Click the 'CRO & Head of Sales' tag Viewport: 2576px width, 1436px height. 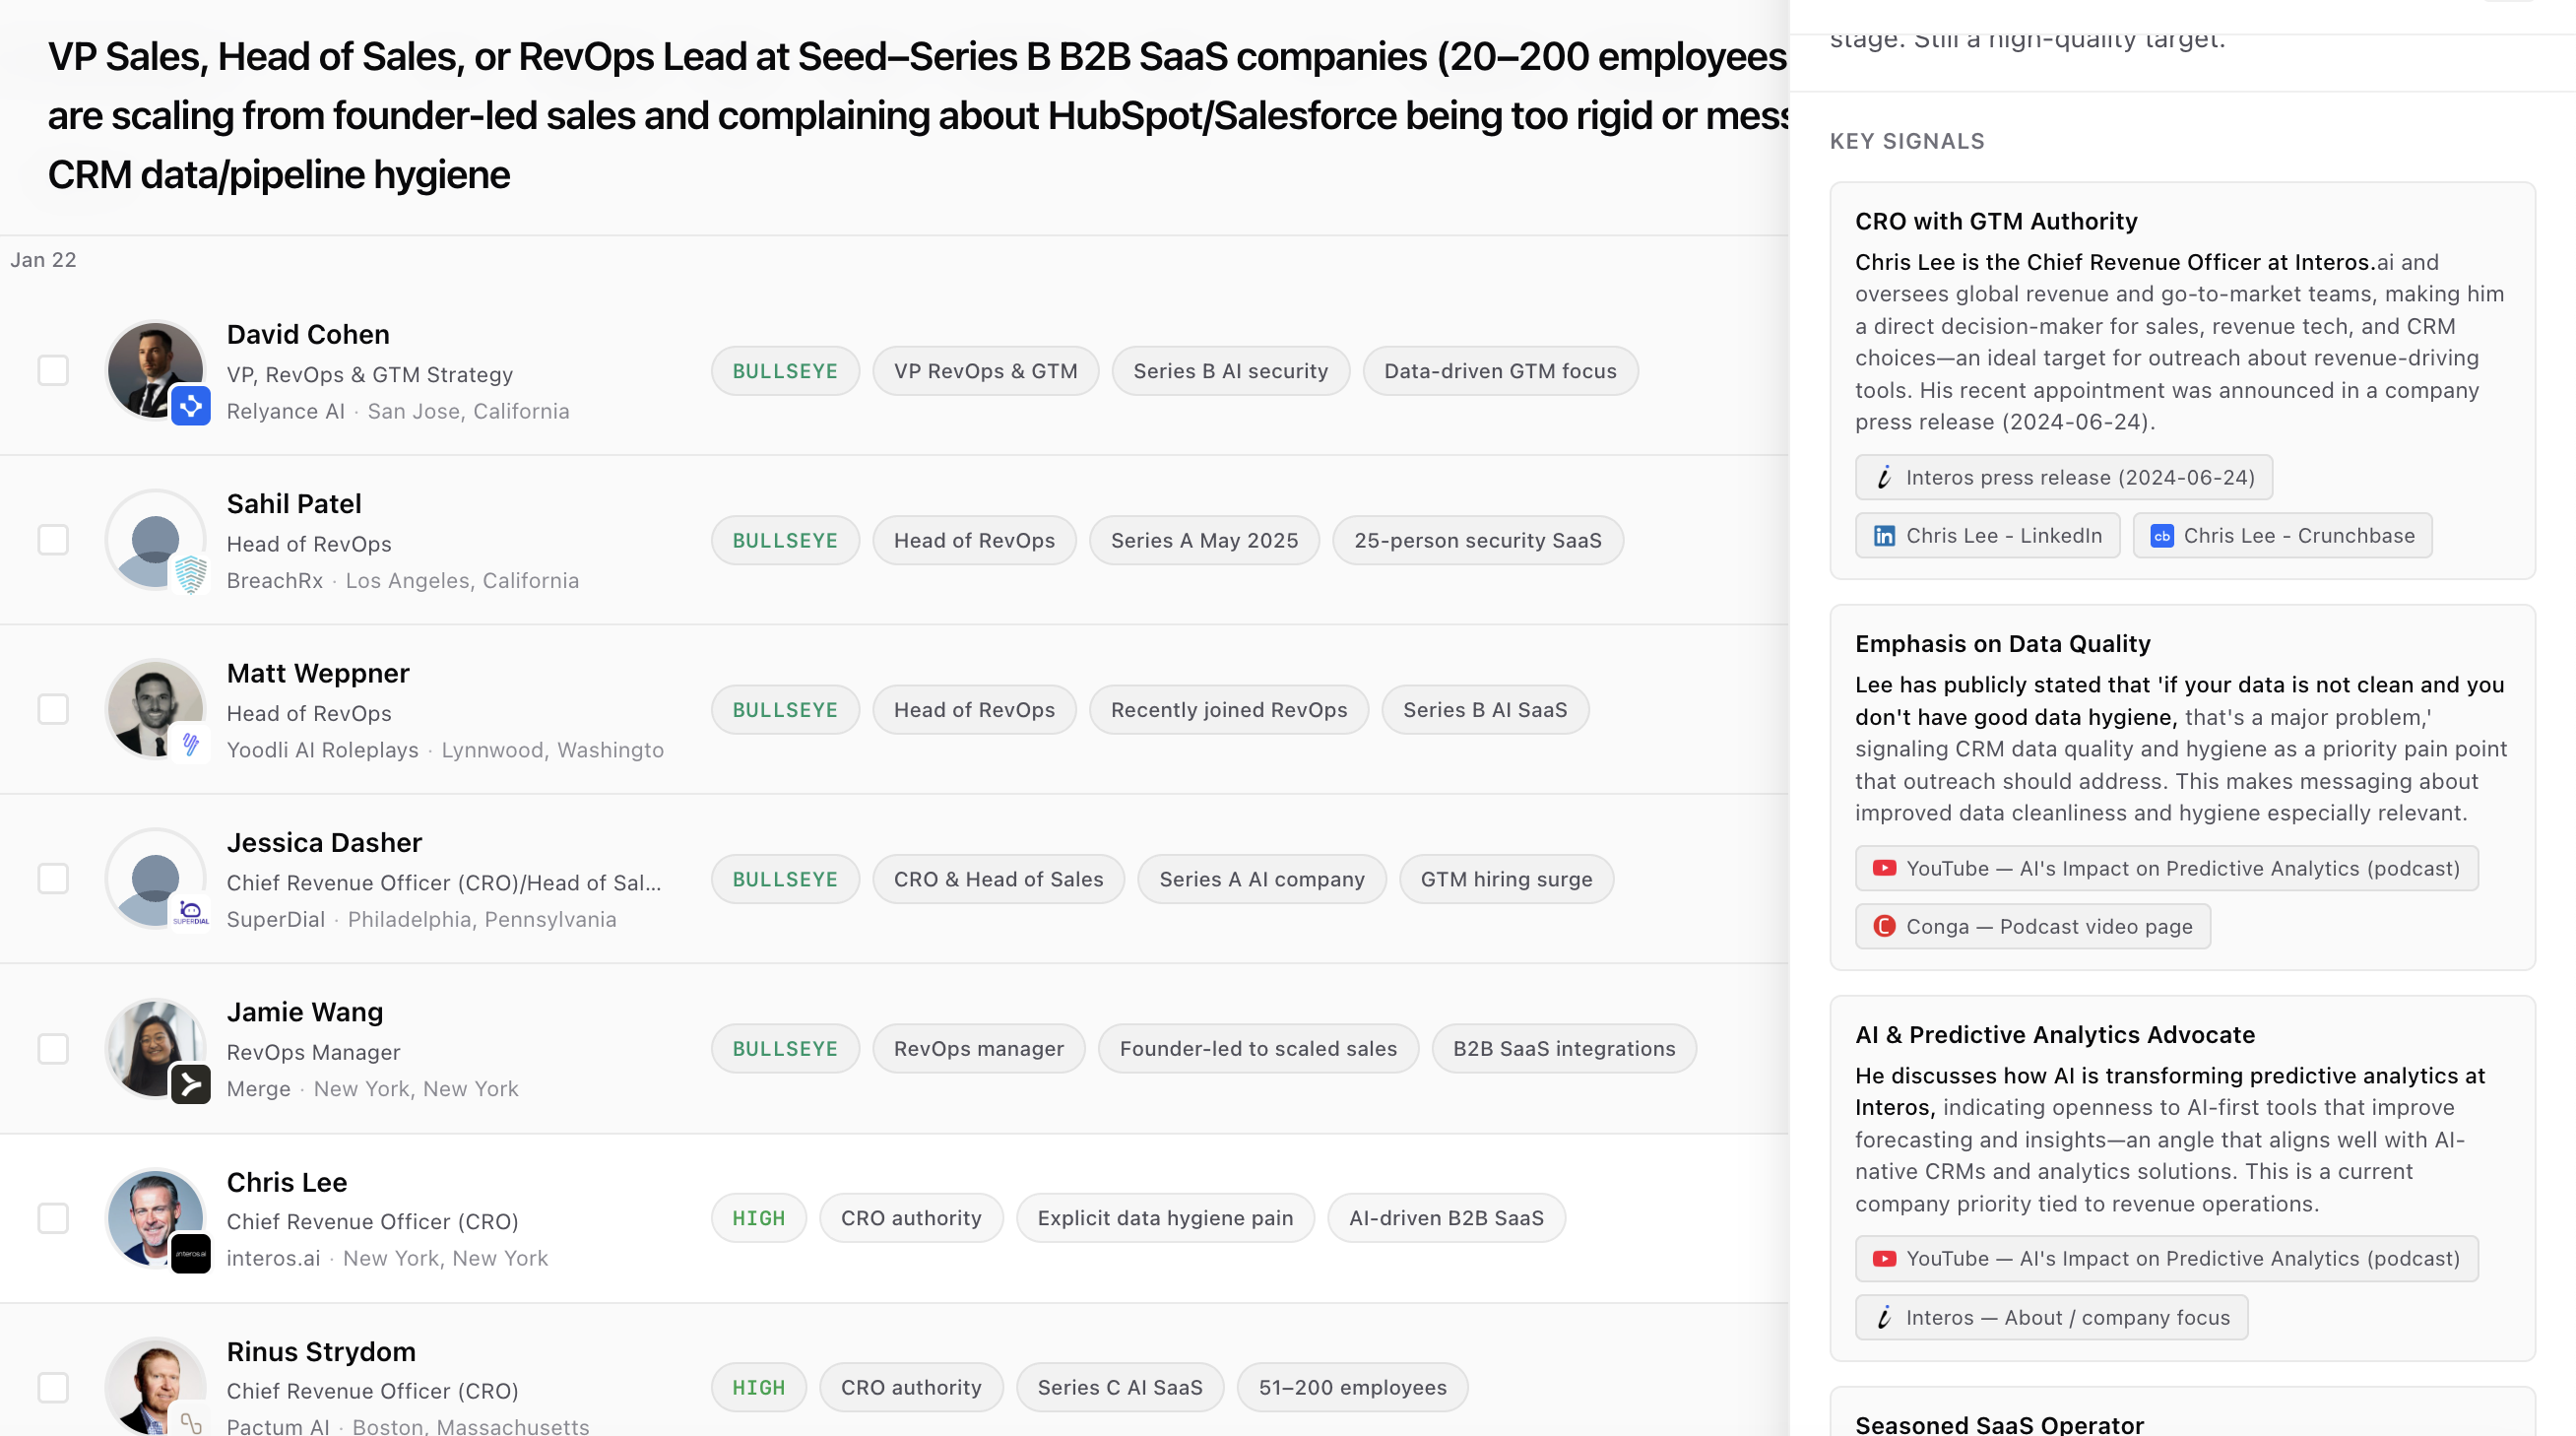(x=999, y=879)
